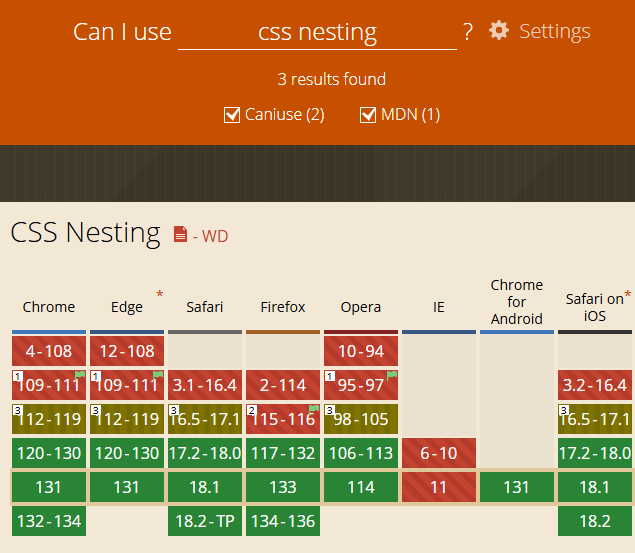Image resolution: width=635 pixels, height=553 pixels.
Task: Click Chrome versions 120-130 cell
Action: click(x=49, y=453)
